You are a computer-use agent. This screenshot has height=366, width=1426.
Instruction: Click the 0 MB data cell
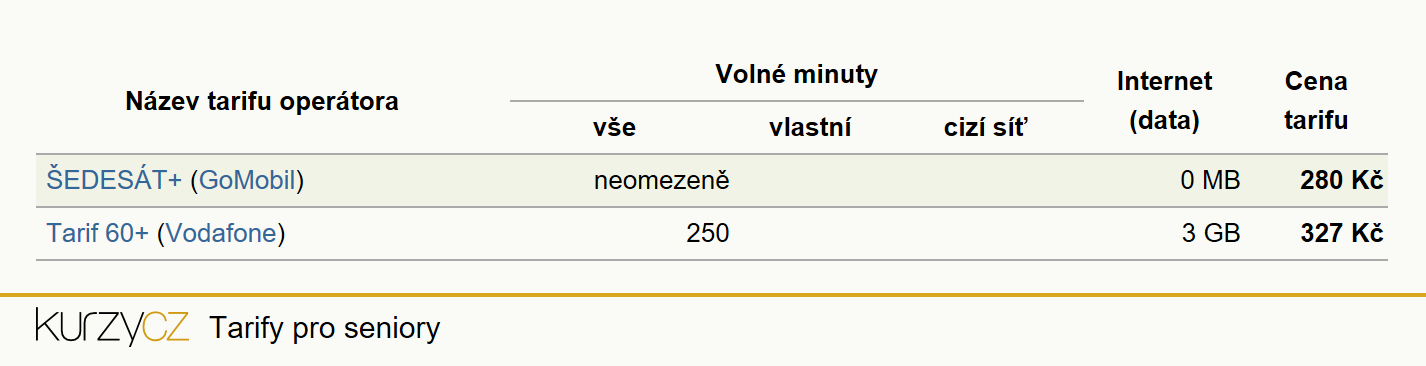[x=1210, y=181]
